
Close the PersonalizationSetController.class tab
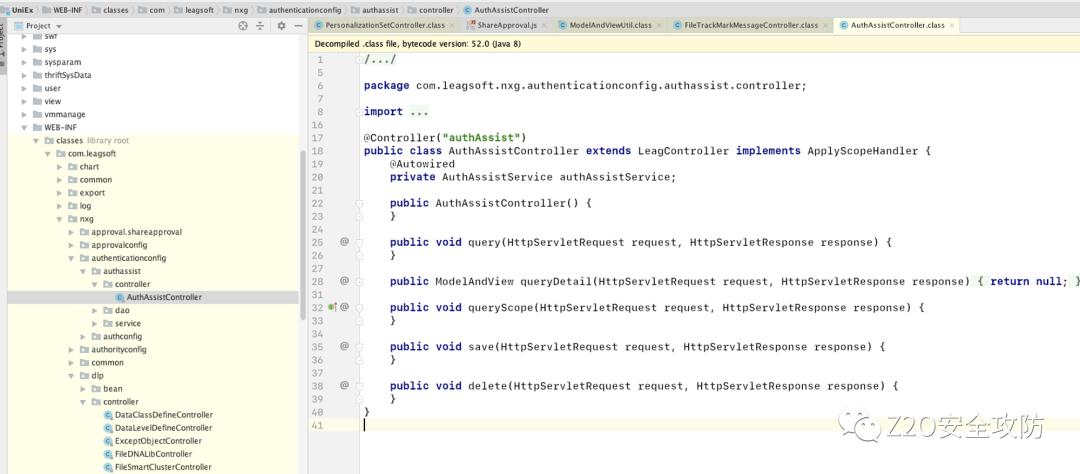(x=453, y=25)
